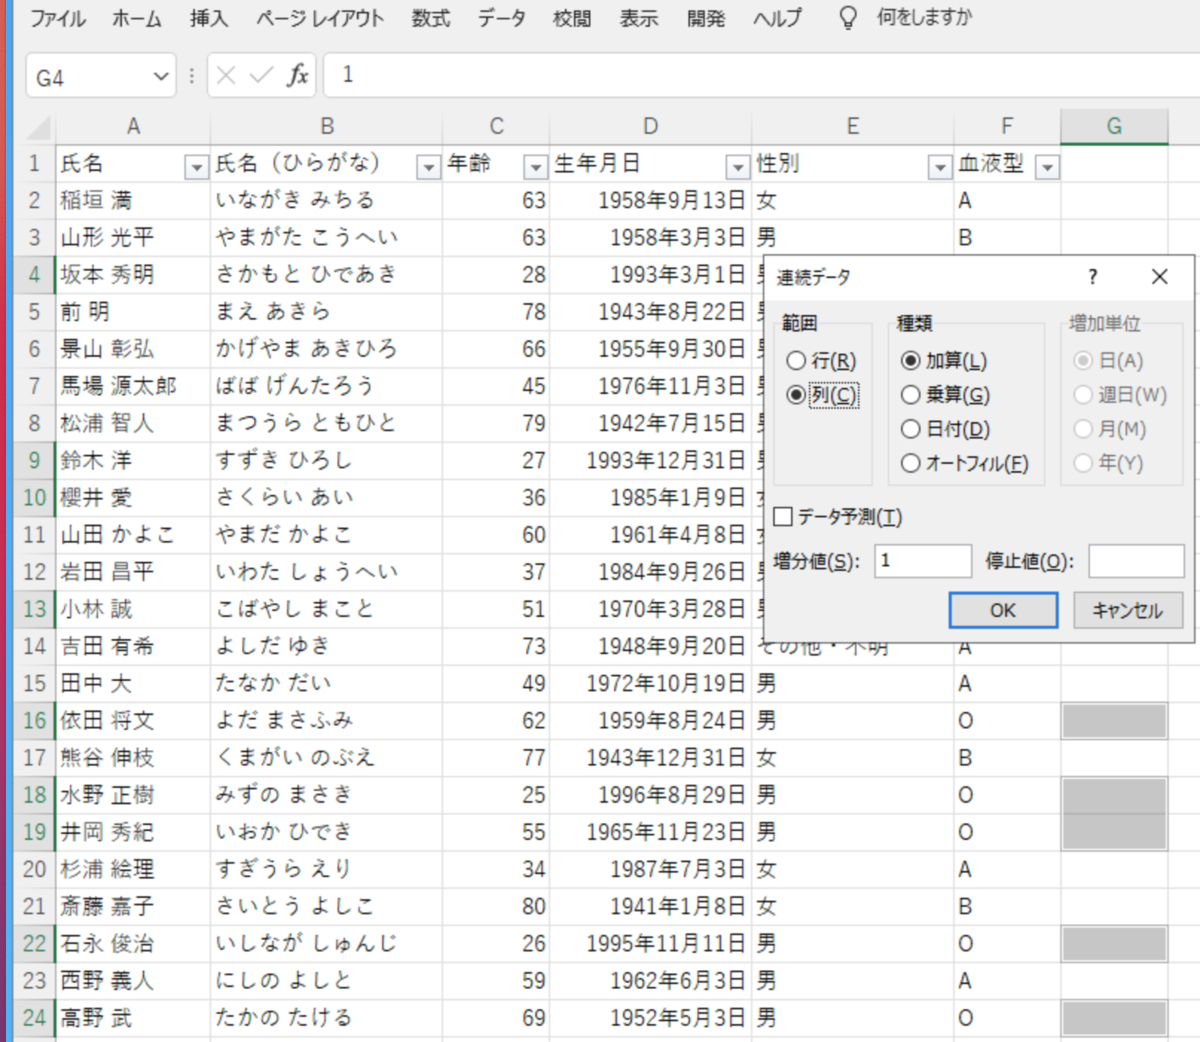Screen dimensions: 1200x1042
Task: Click the lightbulb Tell Me icon
Action: [847, 18]
